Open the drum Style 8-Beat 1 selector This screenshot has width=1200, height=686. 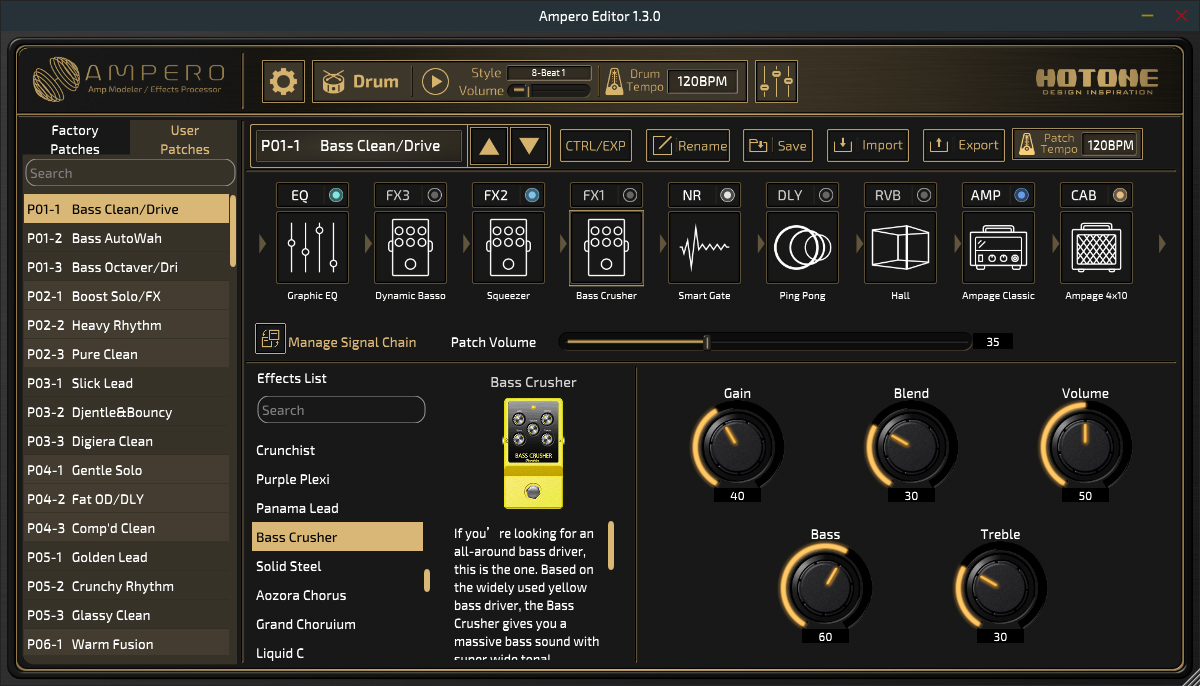tap(549, 73)
